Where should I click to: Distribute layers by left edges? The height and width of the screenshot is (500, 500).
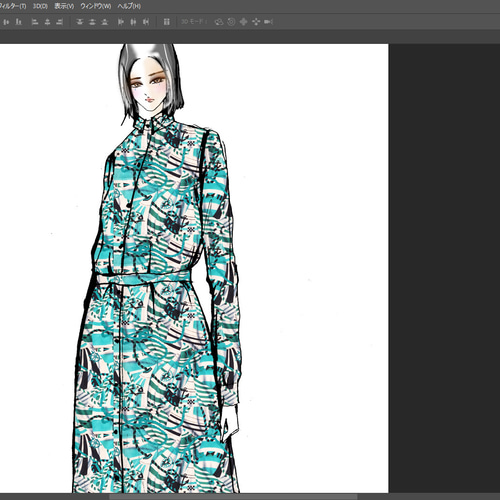(121, 22)
